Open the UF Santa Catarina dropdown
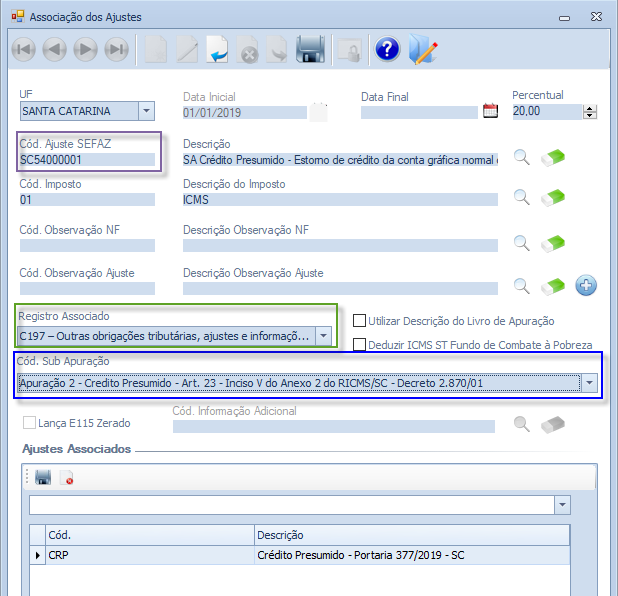Viewport: 618px width, 596px height. [x=146, y=111]
